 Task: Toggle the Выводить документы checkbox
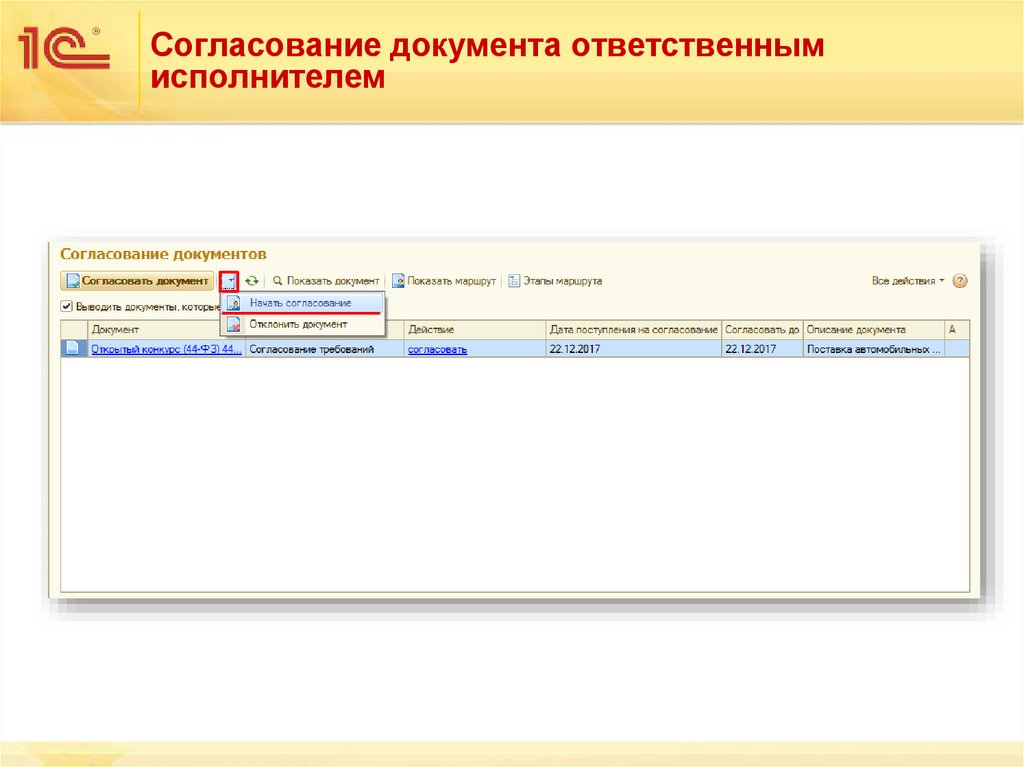pos(65,306)
